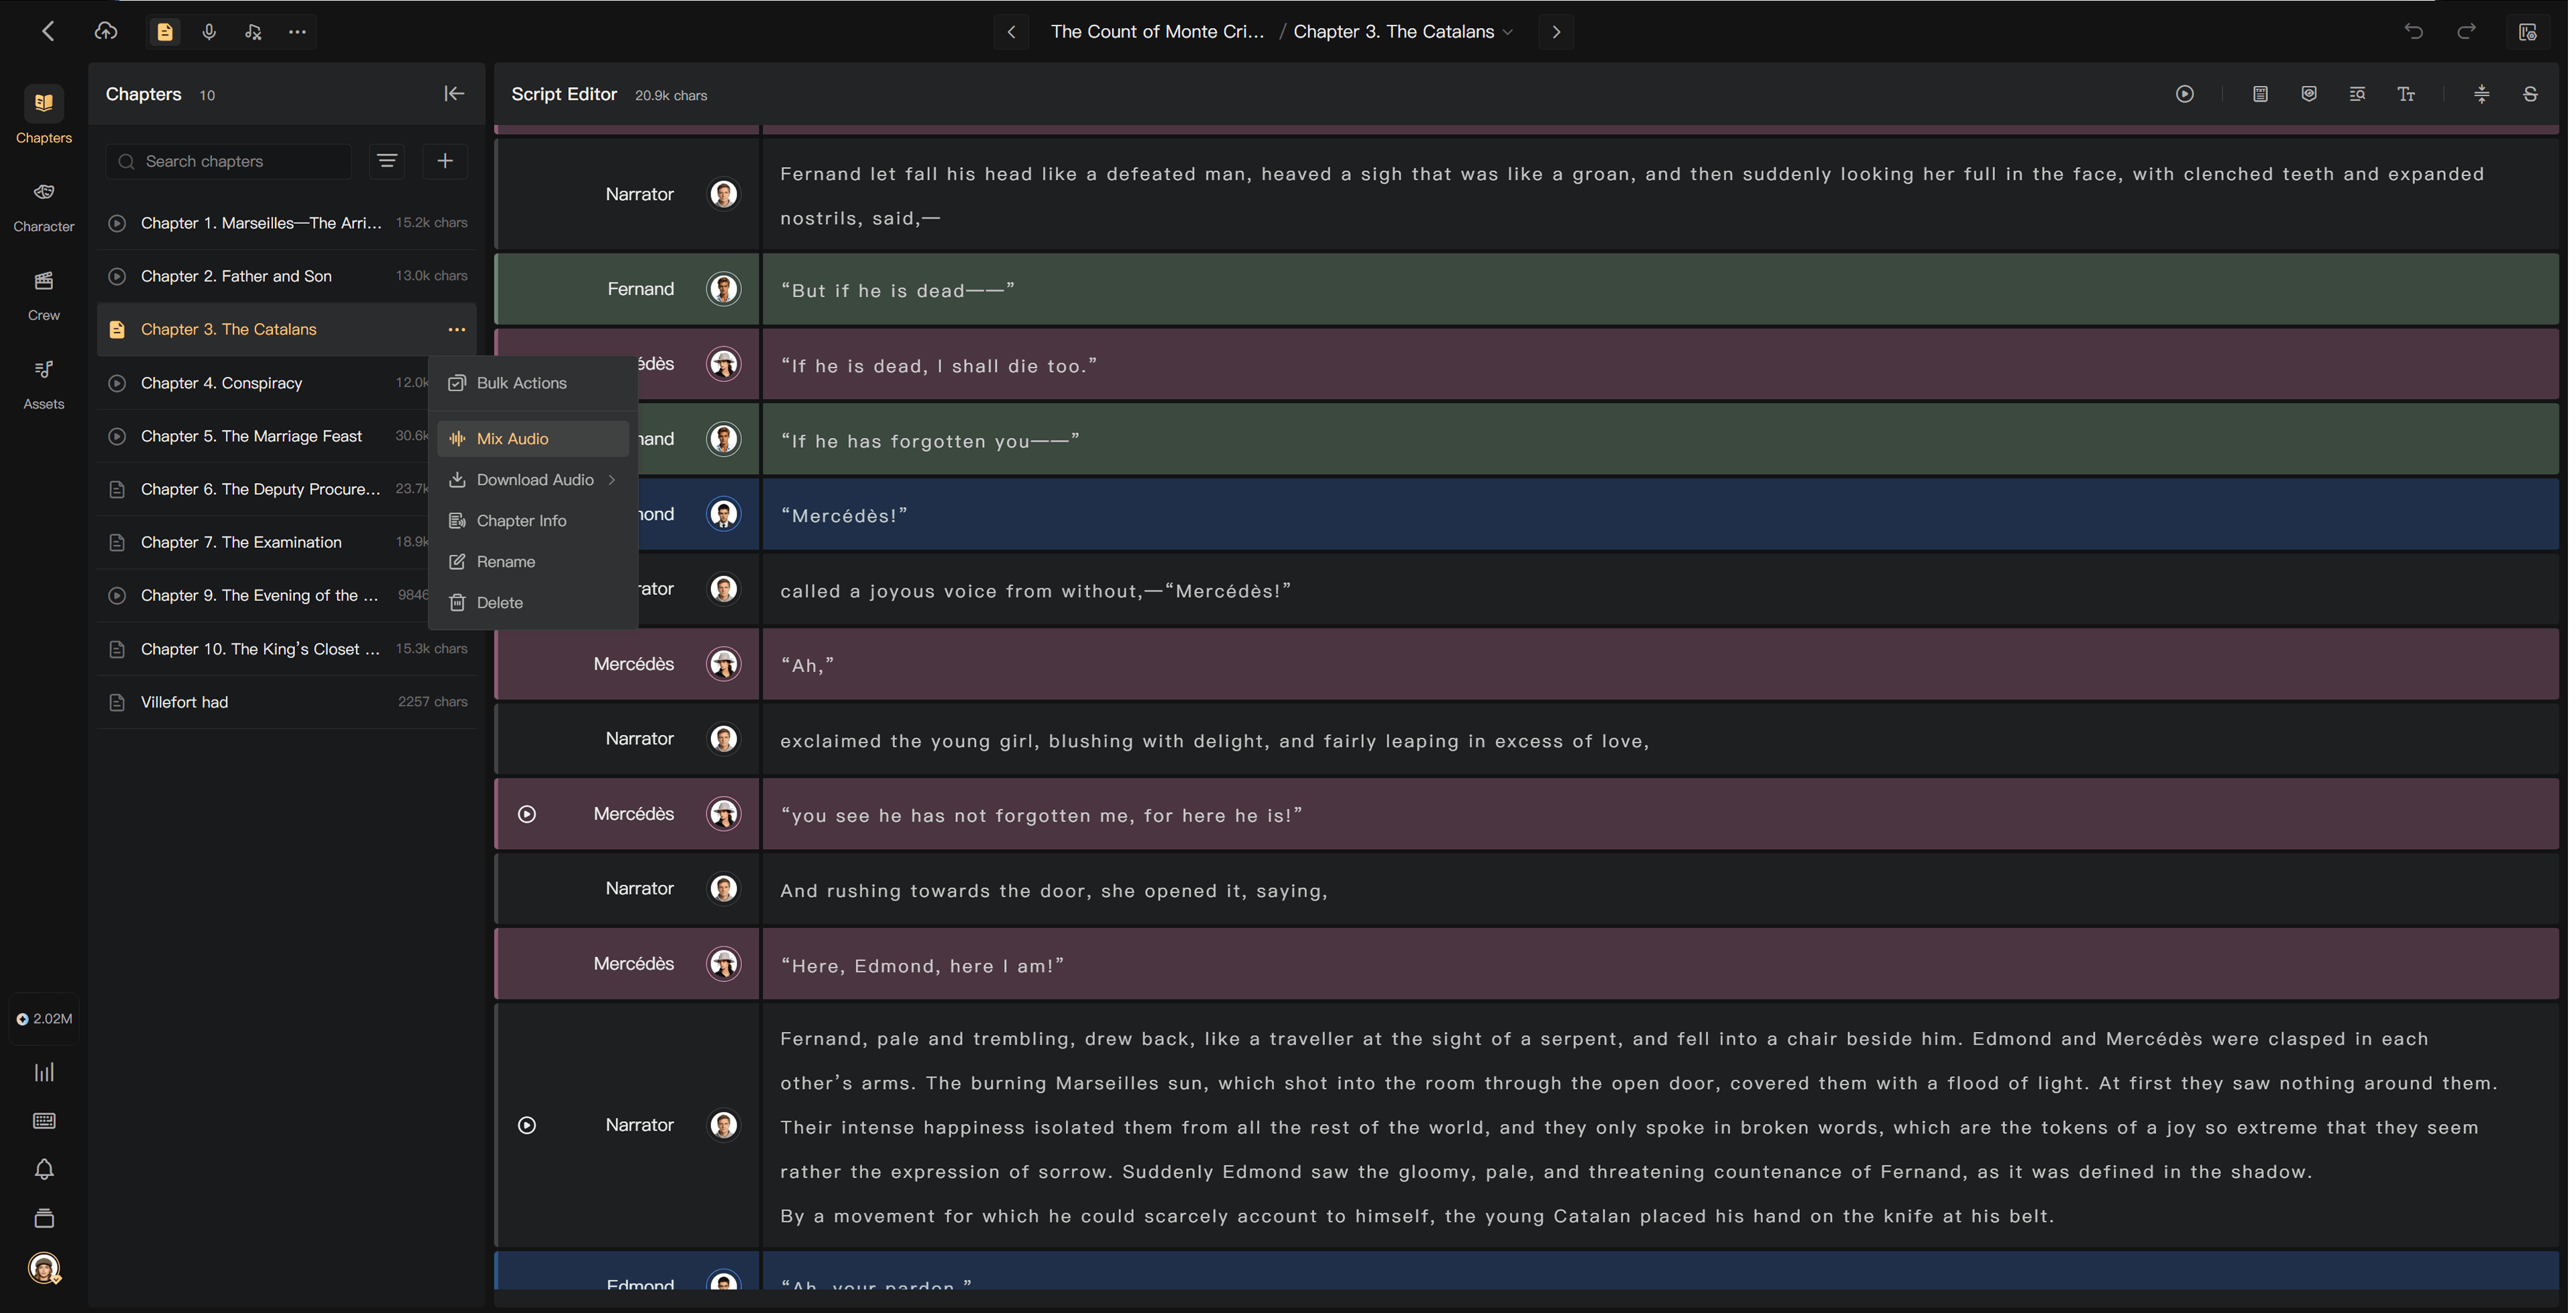
Task: Open the Crew sidebar panel
Action: (44, 295)
